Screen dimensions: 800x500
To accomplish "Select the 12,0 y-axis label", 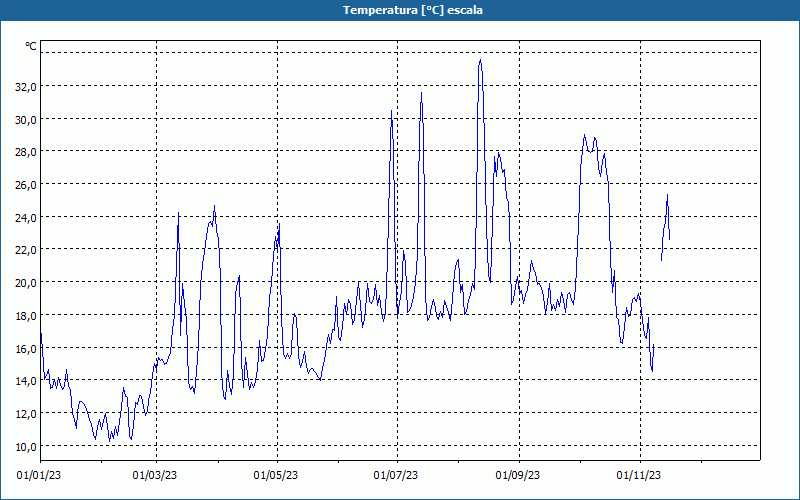I will pyautogui.click(x=26, y=414).
